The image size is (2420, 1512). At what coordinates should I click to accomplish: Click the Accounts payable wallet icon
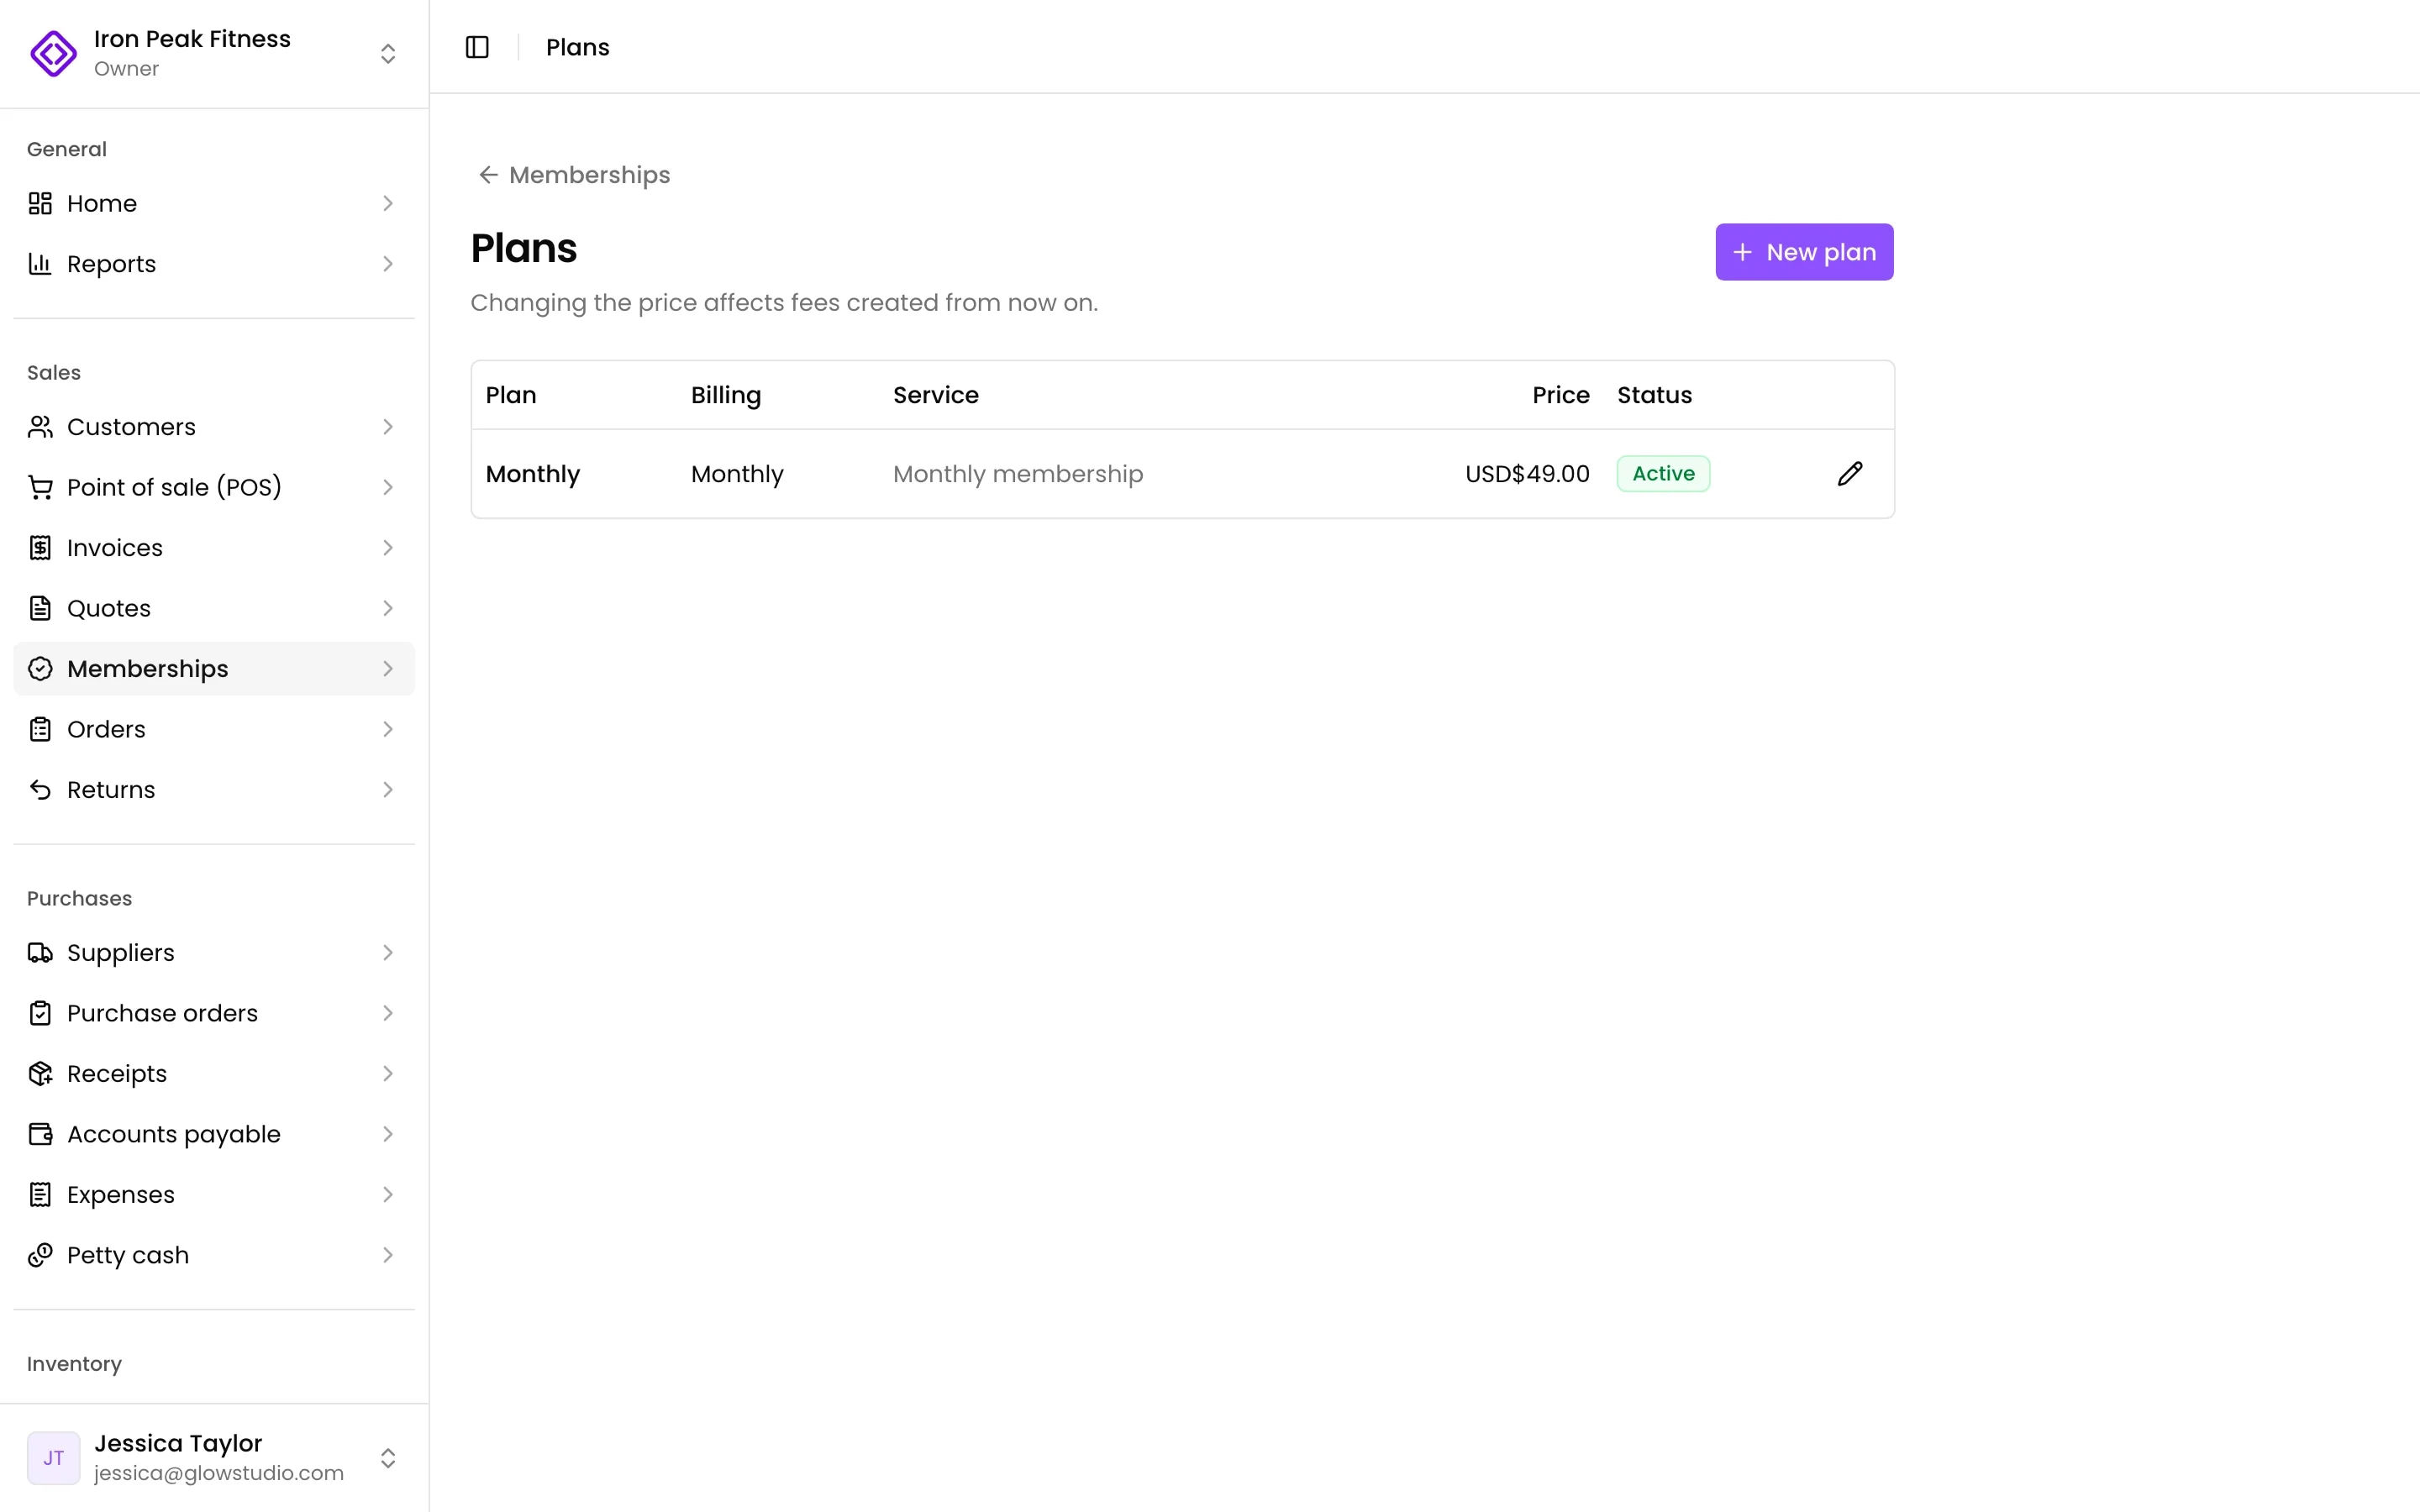click(x=40, y=1134)
